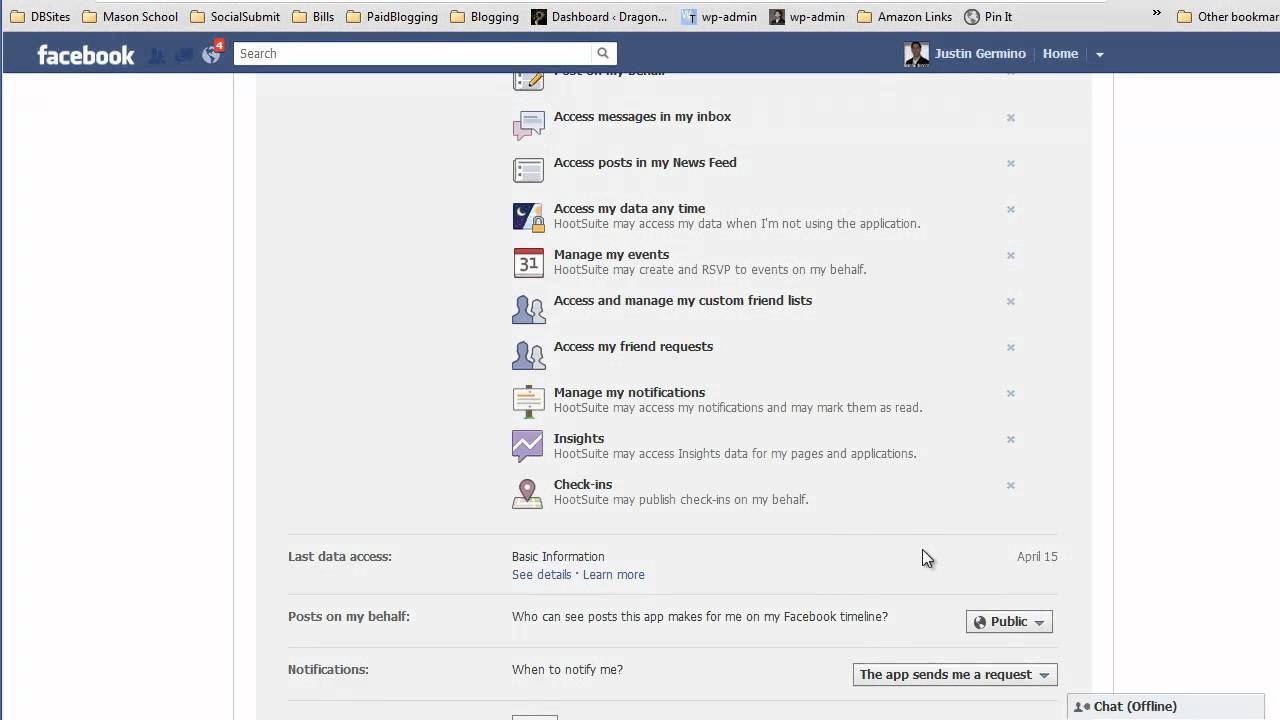This screenshot has height=720, width=1280.
Task: Open Mason School bookmark folder
Action: coord(130,17)
